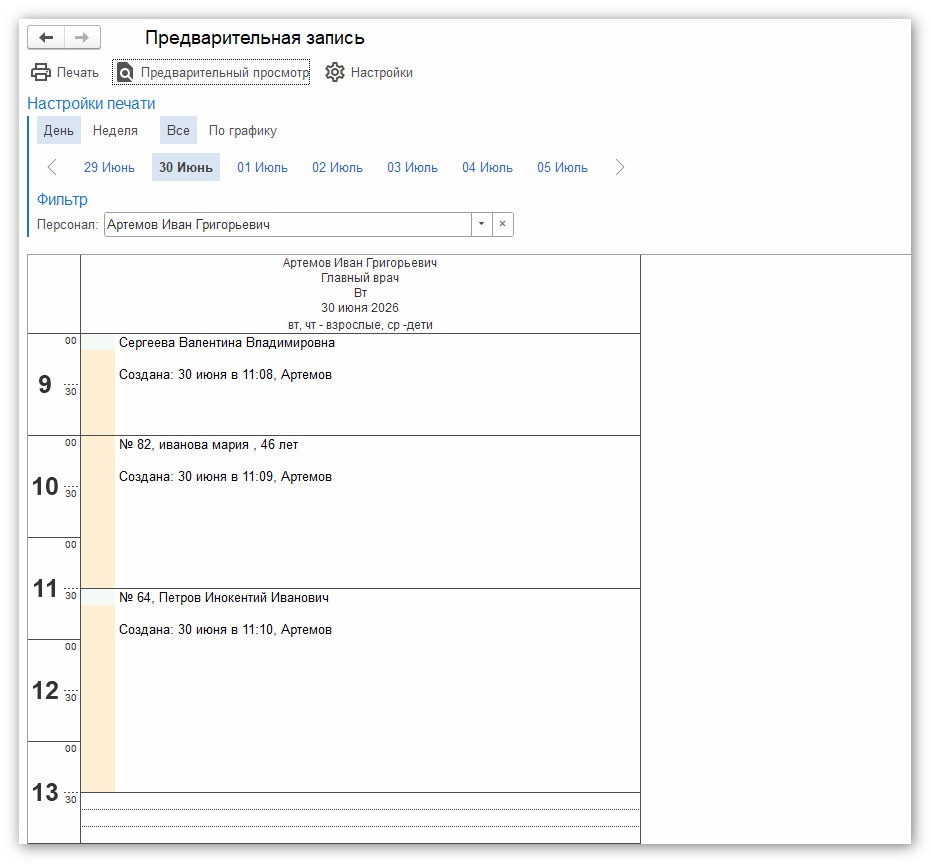Image resolution: width=931 pixels, height=864 pixels.
Task: Open Настройки gear settings
Action: click(x=369, y=72)
